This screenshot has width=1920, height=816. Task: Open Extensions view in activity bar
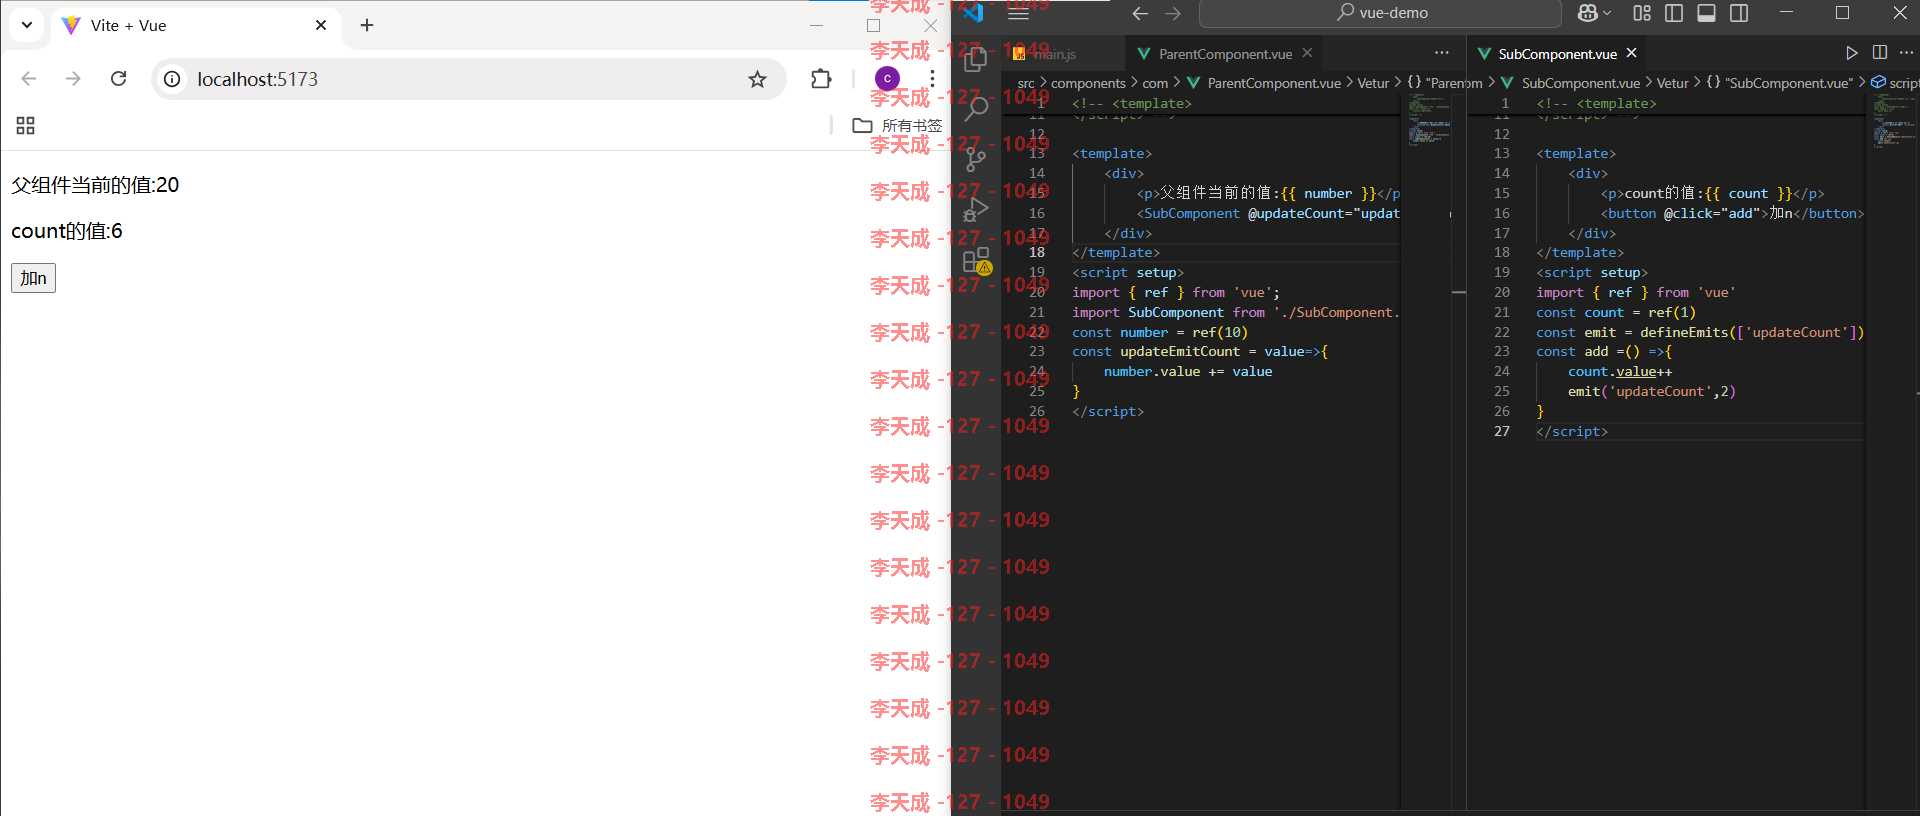coord(976,261)
